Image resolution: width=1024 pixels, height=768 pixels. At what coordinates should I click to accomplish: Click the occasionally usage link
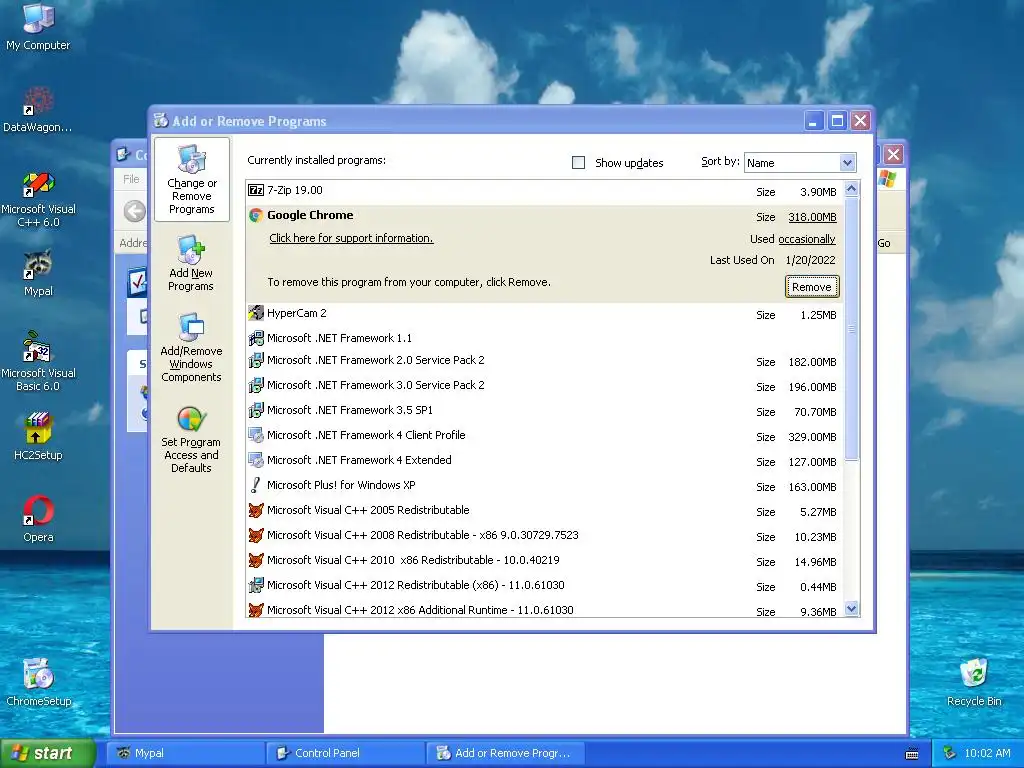point(807,239)
